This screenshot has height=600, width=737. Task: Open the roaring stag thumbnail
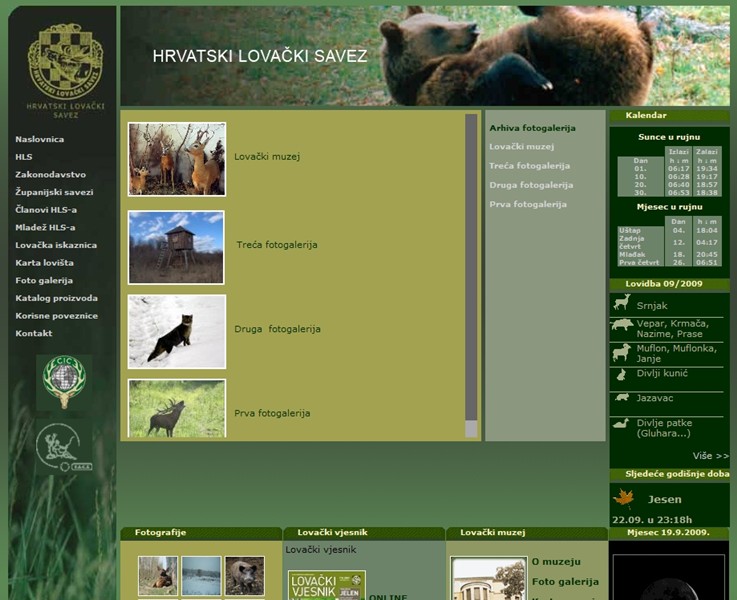[177, 408]
